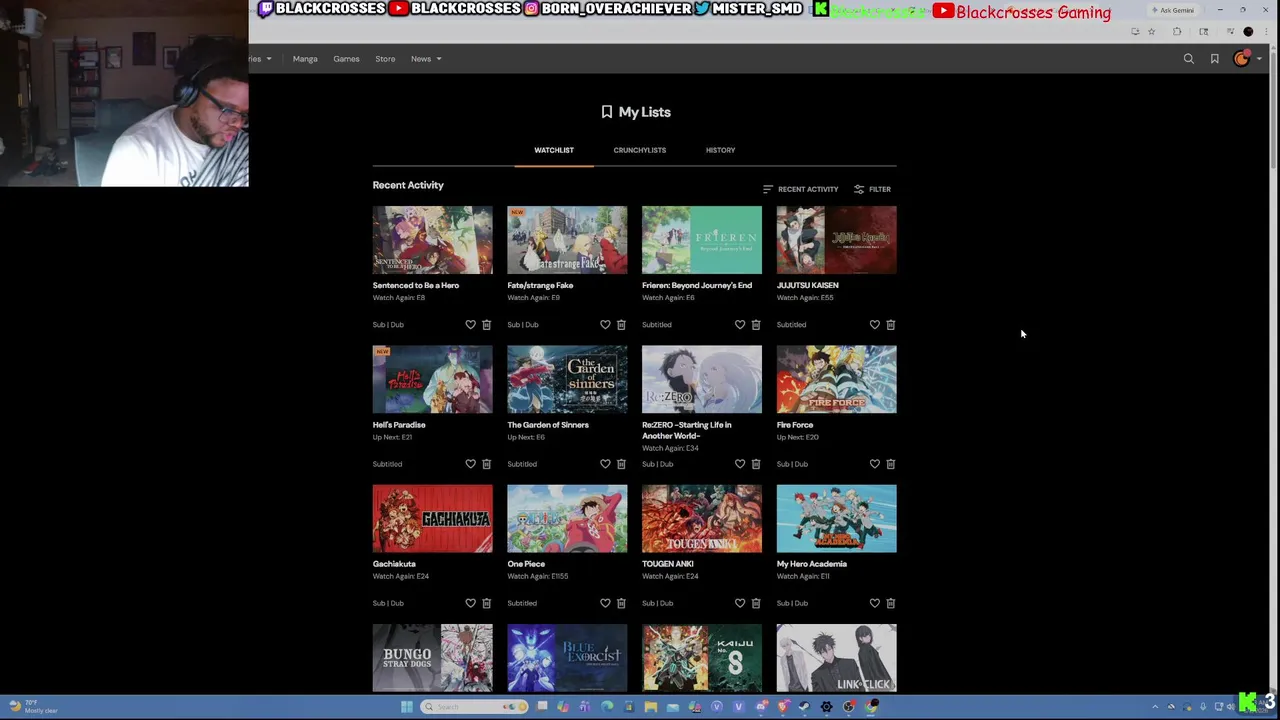1280x720 pixels.
Task: Delete JUJUTSU KAISEN from watchlist
Action: pyautogui.click(x=890, y=325)
